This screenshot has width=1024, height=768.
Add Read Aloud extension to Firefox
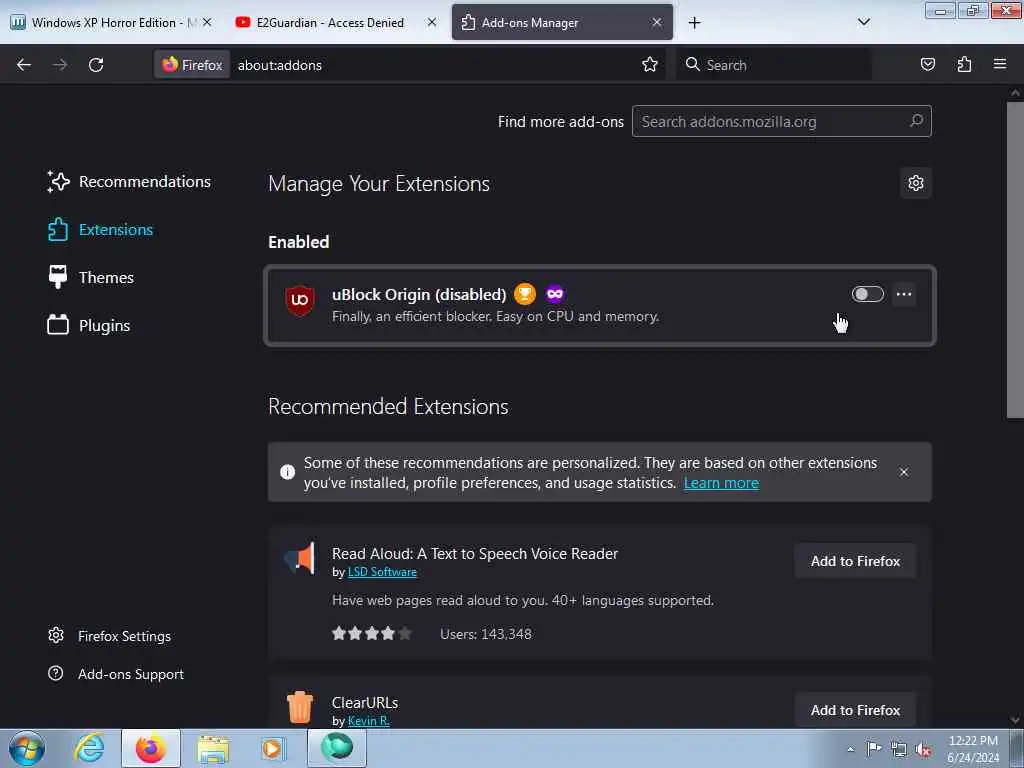[x=855, y=561]
